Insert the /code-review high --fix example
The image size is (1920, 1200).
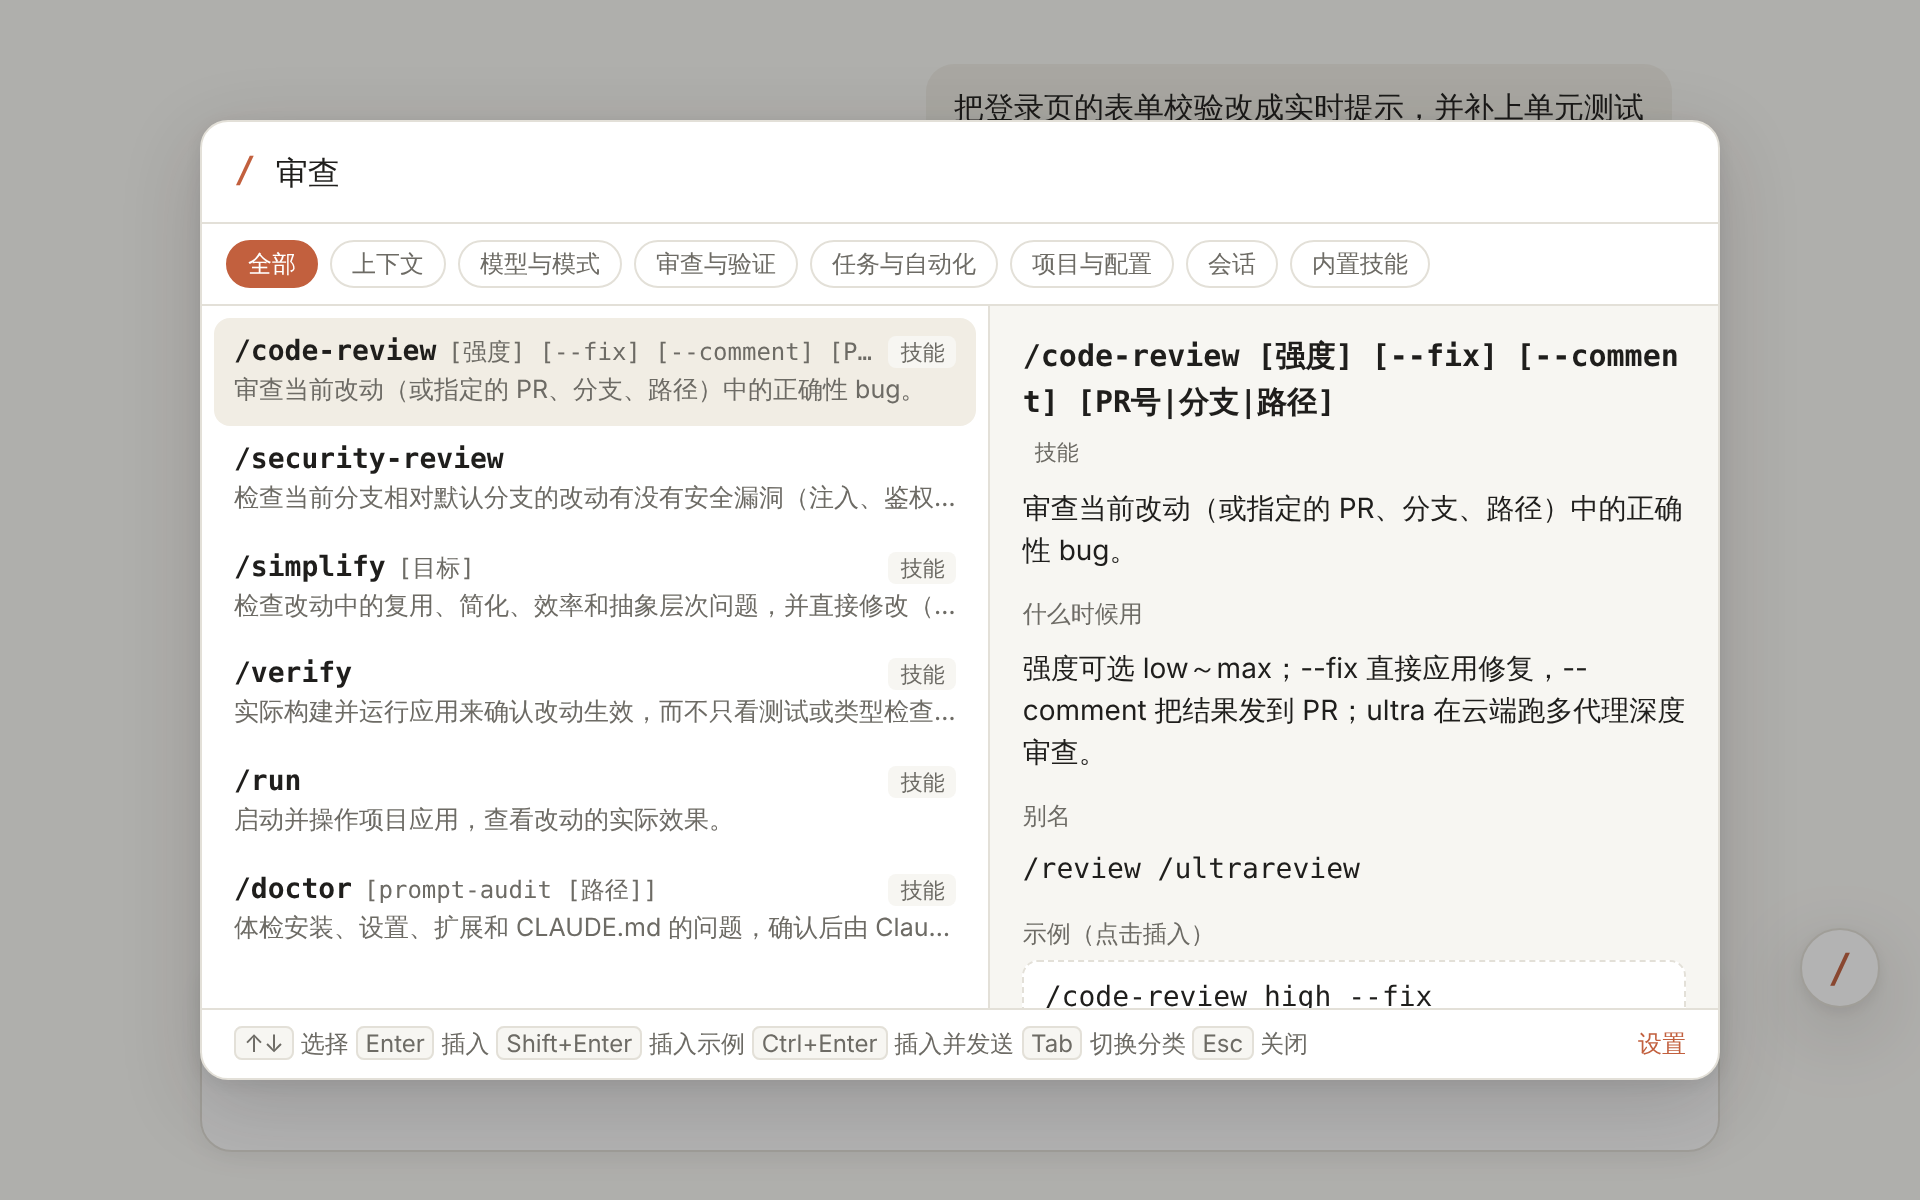coord(1354,986)
